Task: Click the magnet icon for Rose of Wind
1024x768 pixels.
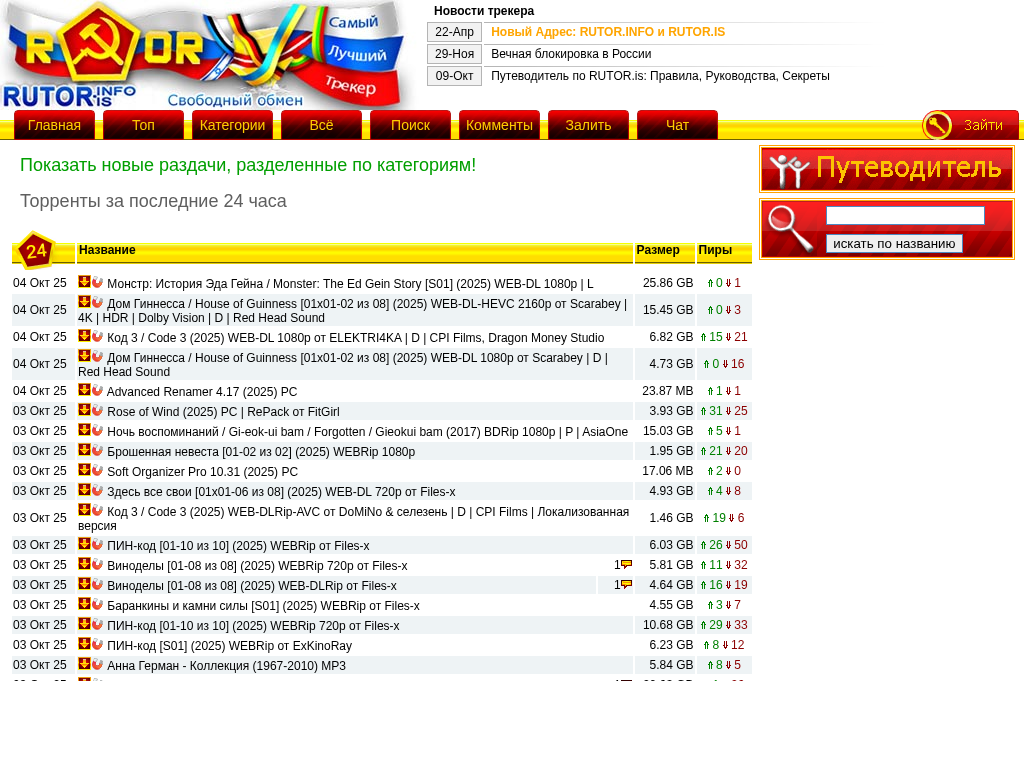Action: coord(98,410)
